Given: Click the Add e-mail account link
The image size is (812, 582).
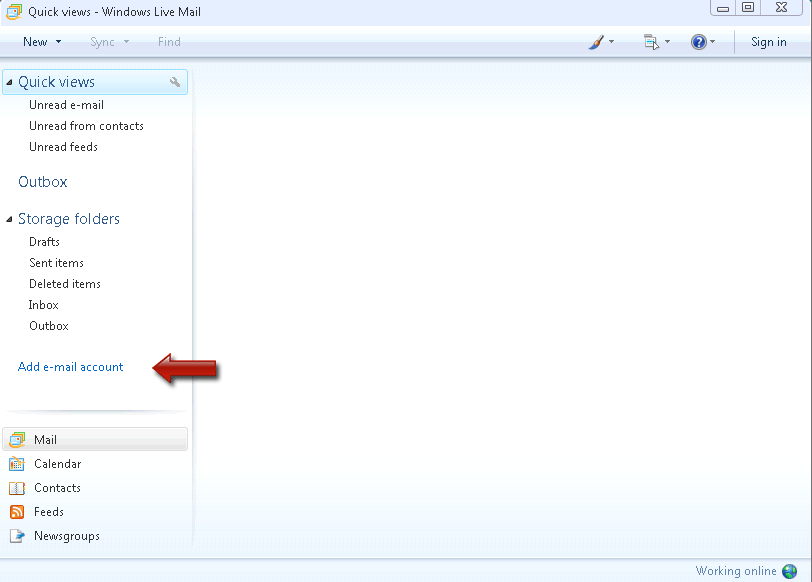Looking at the screenshot, I should 70,367.
